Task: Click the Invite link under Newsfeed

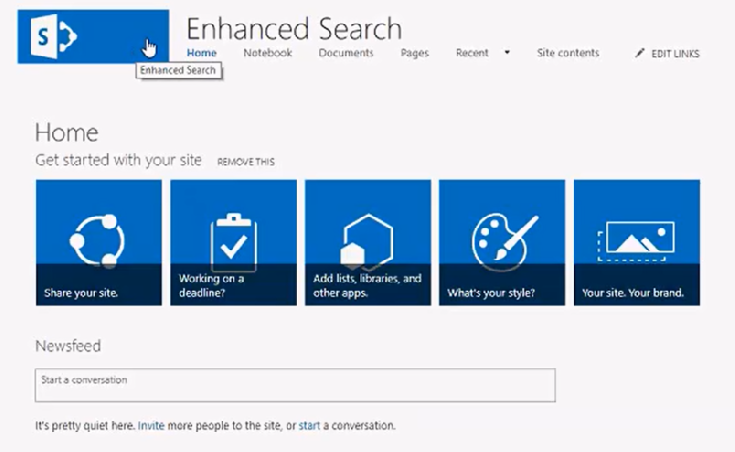Action: 151,425
